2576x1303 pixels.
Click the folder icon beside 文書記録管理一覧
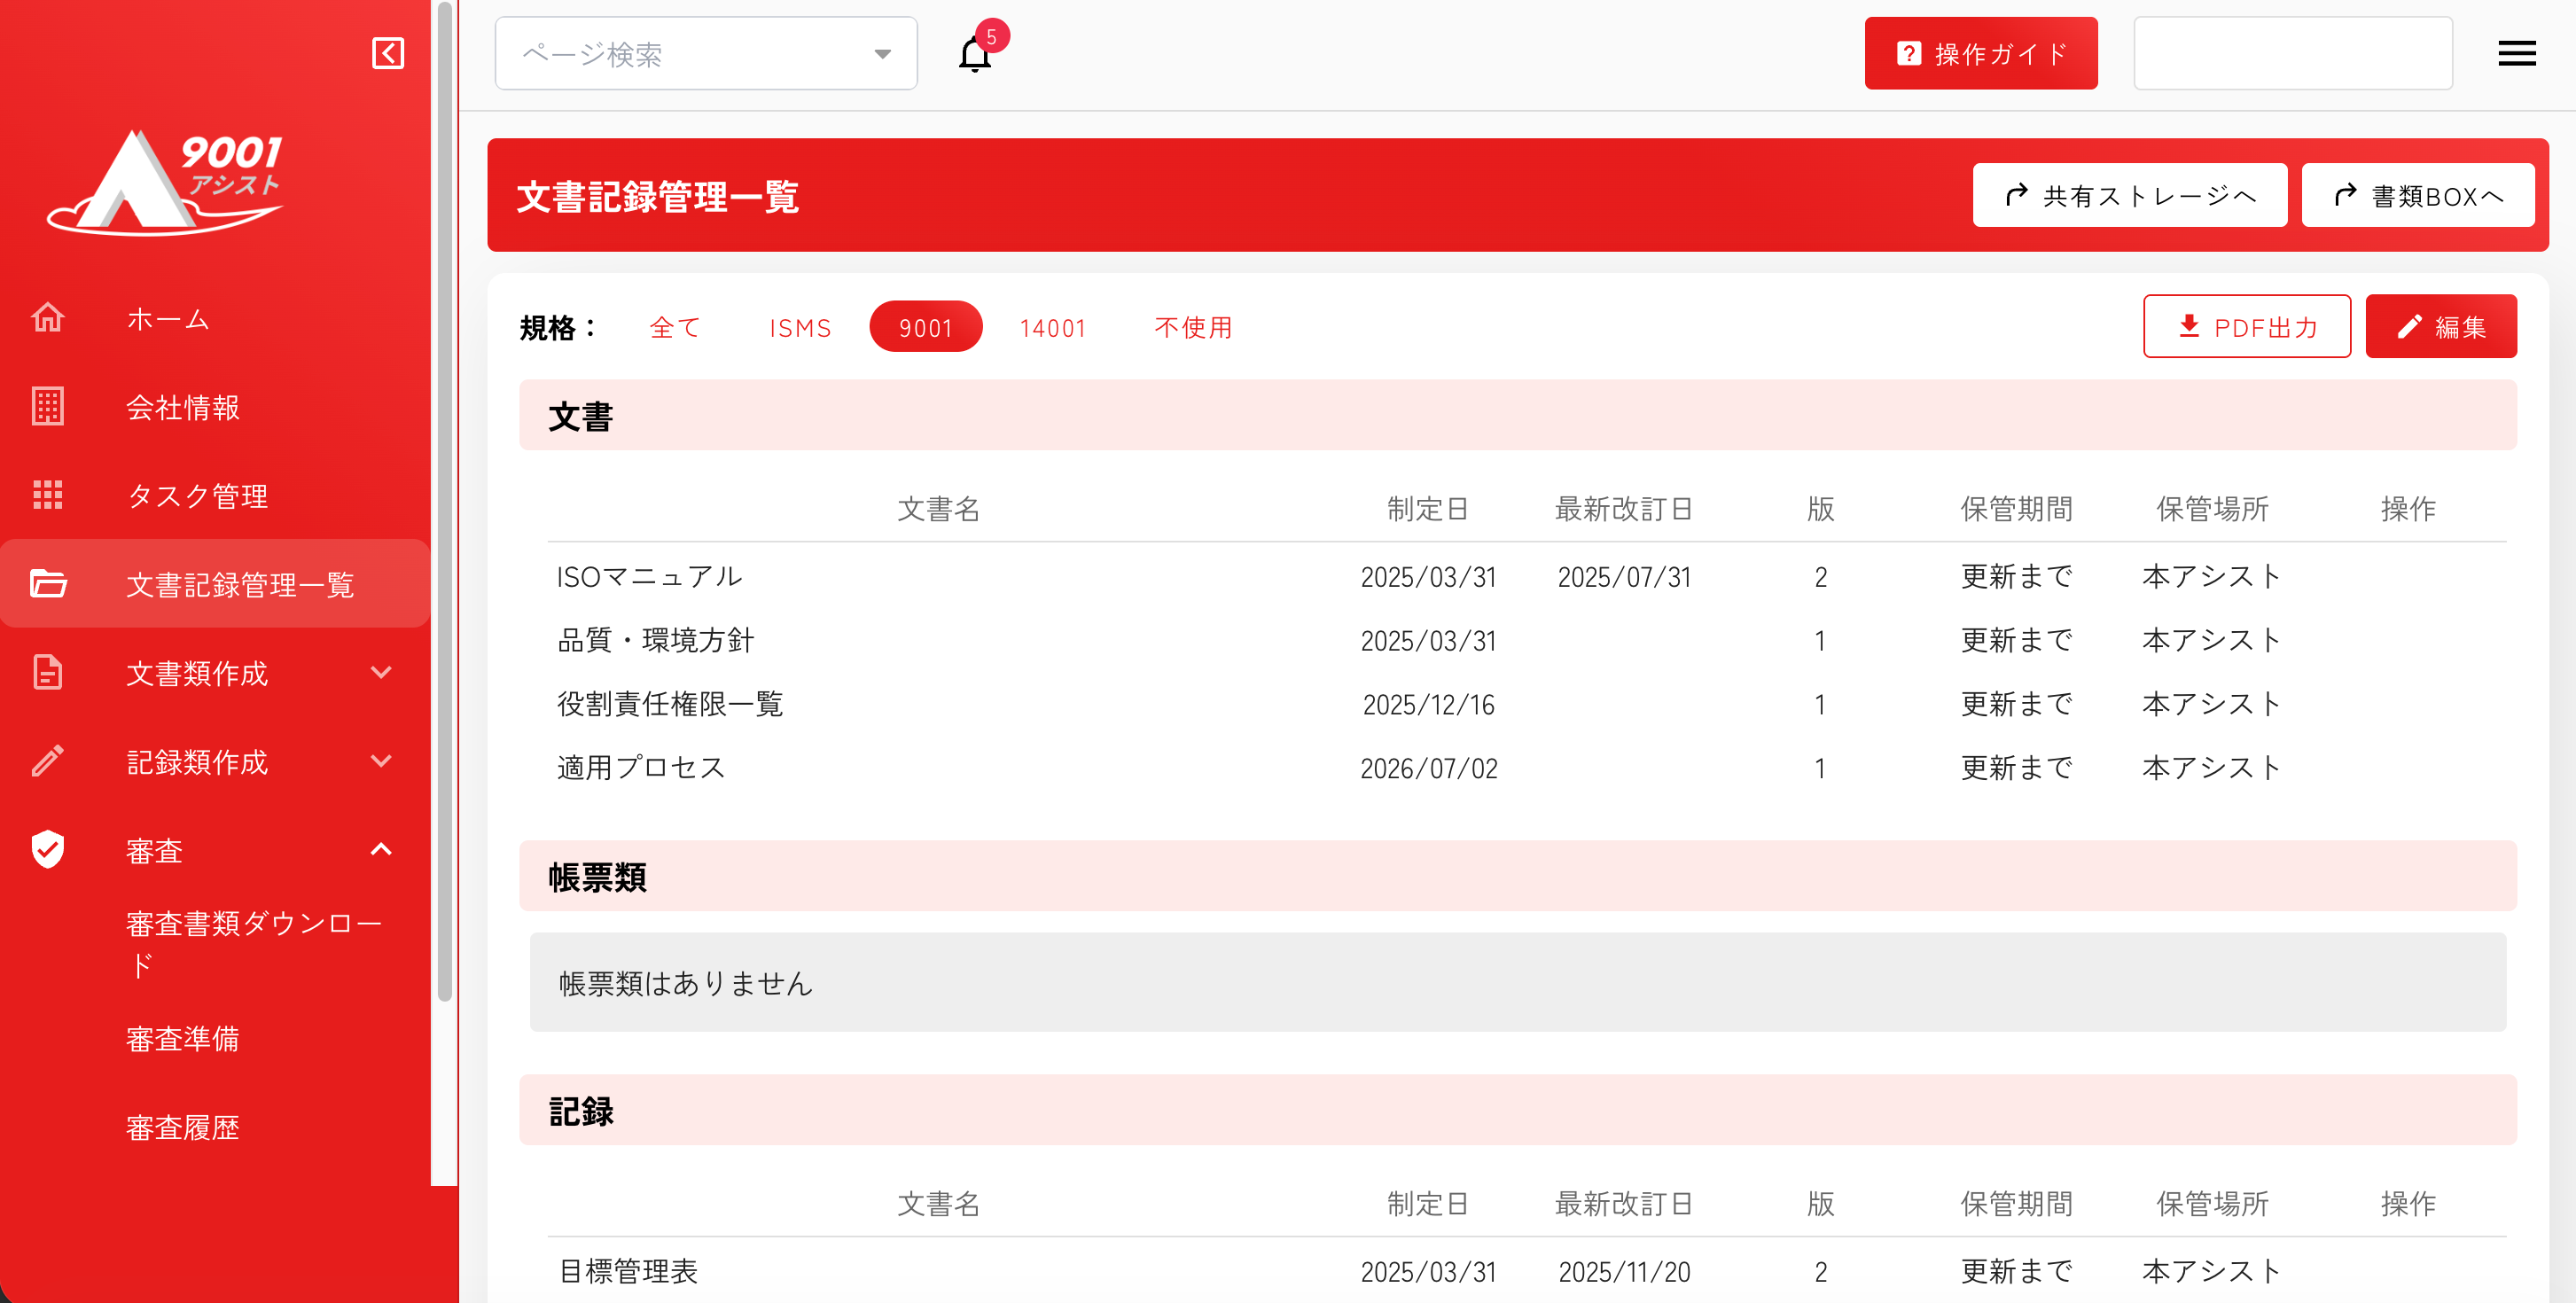click(x=47, y=583)
